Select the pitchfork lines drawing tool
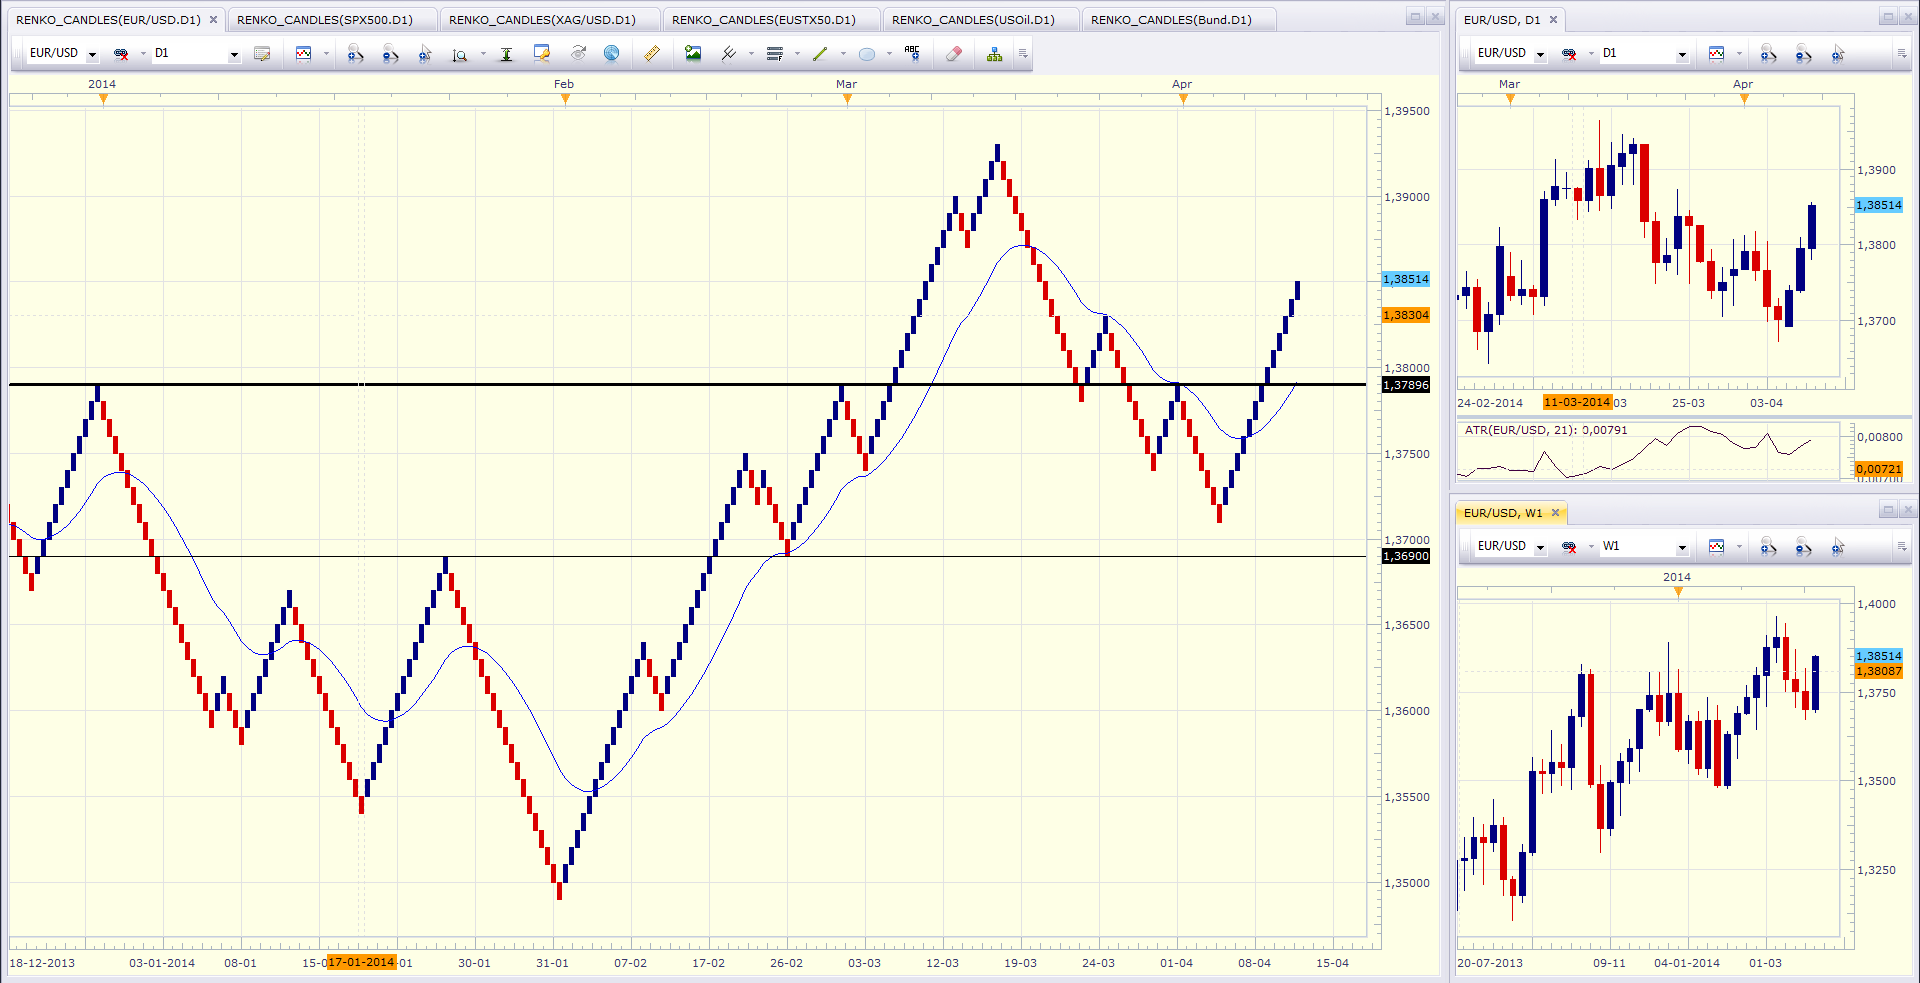Screen dimensions: 1920x983 [x=729, y=54]
